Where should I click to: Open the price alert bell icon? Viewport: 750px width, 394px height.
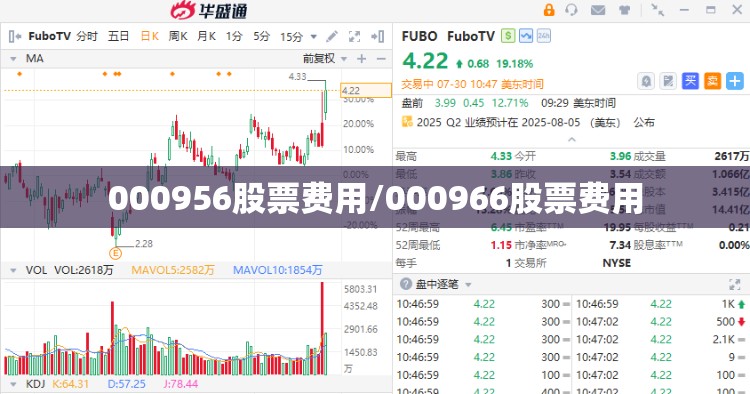[646, 81]
